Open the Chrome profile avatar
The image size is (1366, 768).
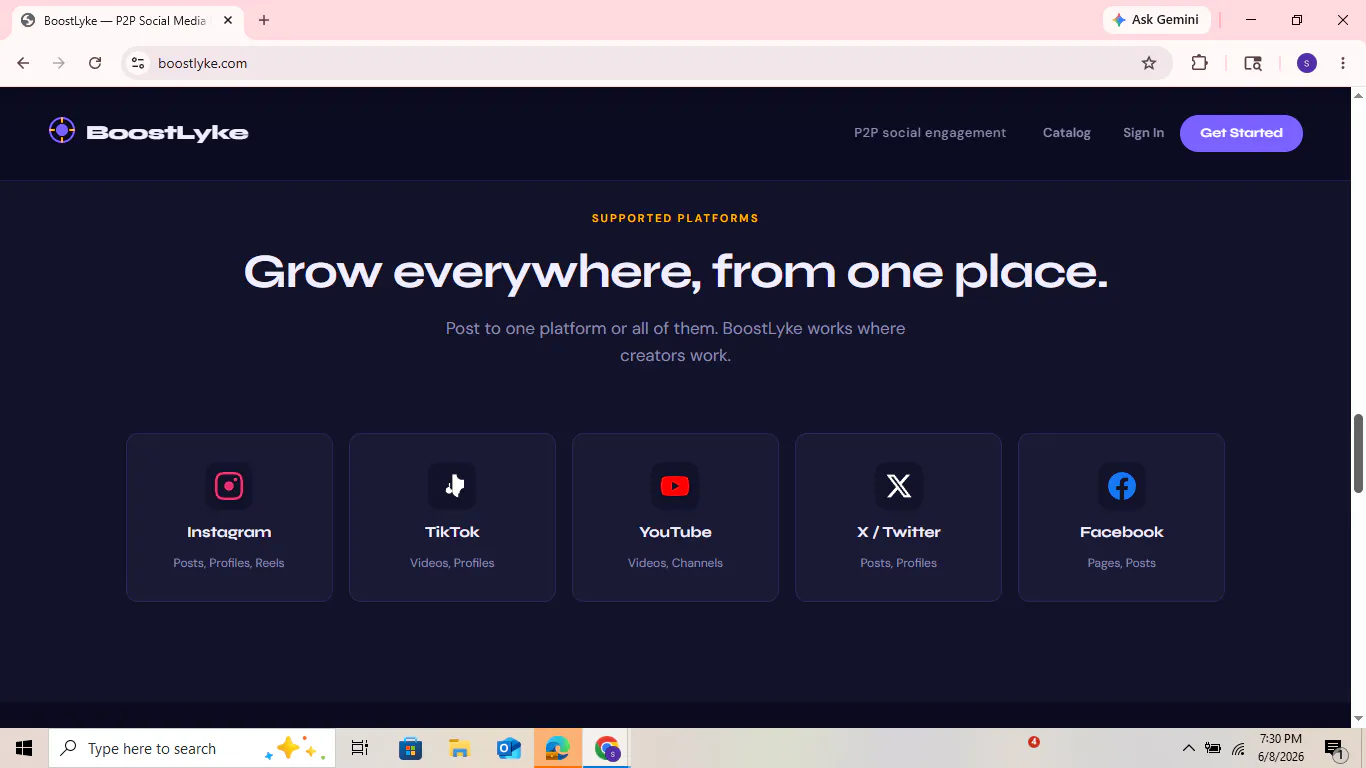pos(1306,63)
